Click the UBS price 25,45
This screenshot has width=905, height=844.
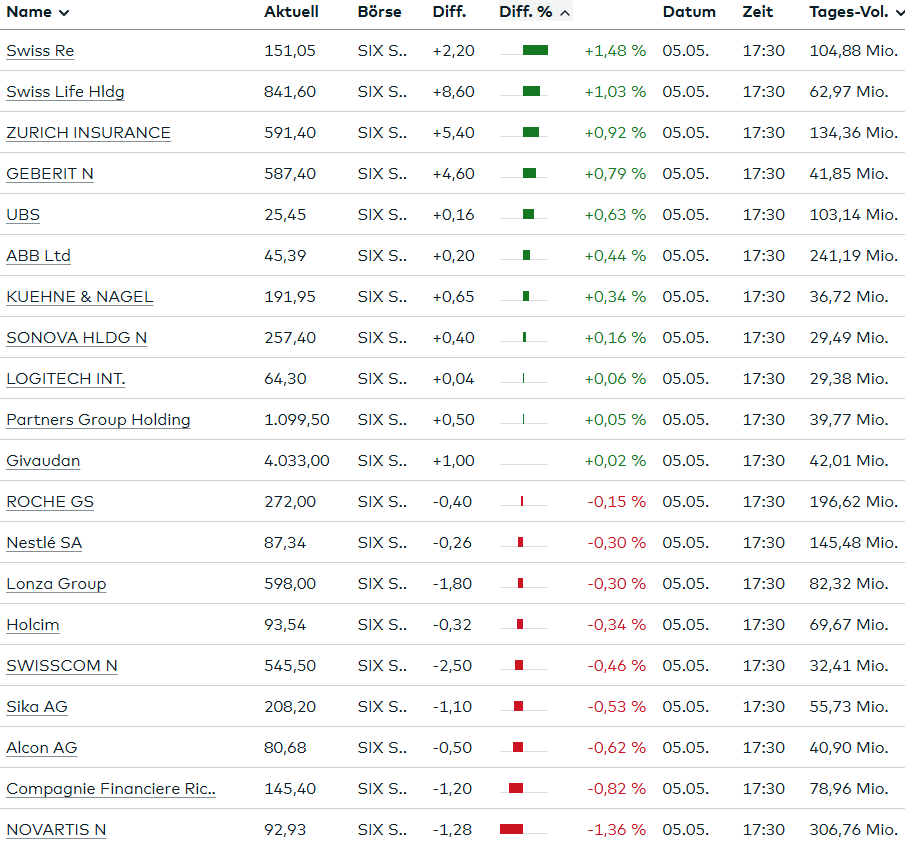pyautogui.click(x=285, y=215)
